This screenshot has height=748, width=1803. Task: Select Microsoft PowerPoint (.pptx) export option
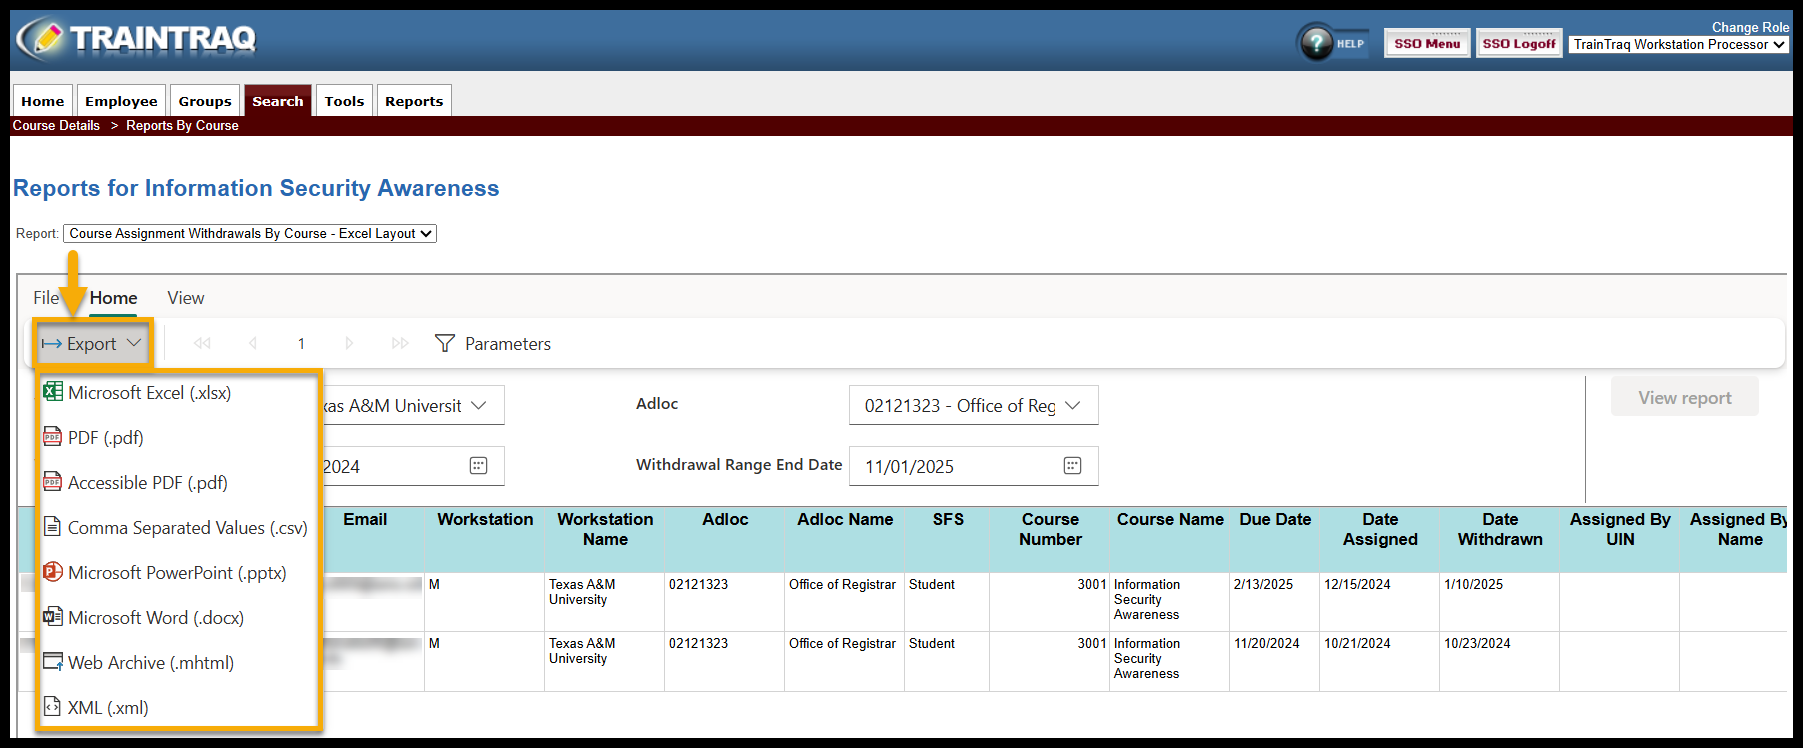coord(176,573)
